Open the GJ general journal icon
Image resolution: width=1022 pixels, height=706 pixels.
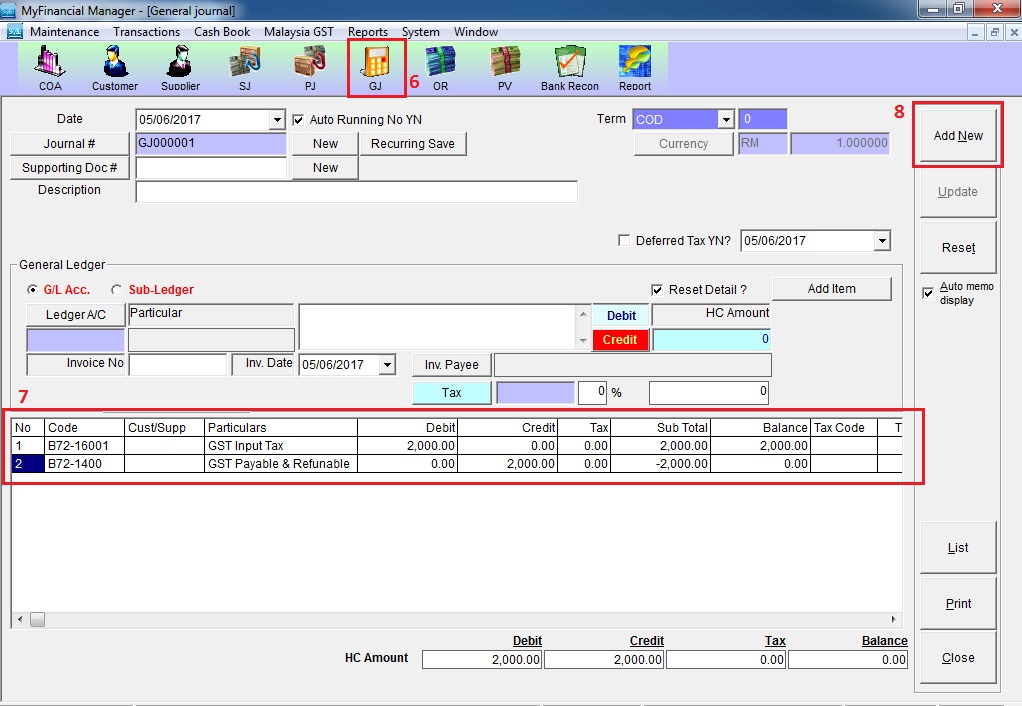pyautogui.click(x=376, y=67)
